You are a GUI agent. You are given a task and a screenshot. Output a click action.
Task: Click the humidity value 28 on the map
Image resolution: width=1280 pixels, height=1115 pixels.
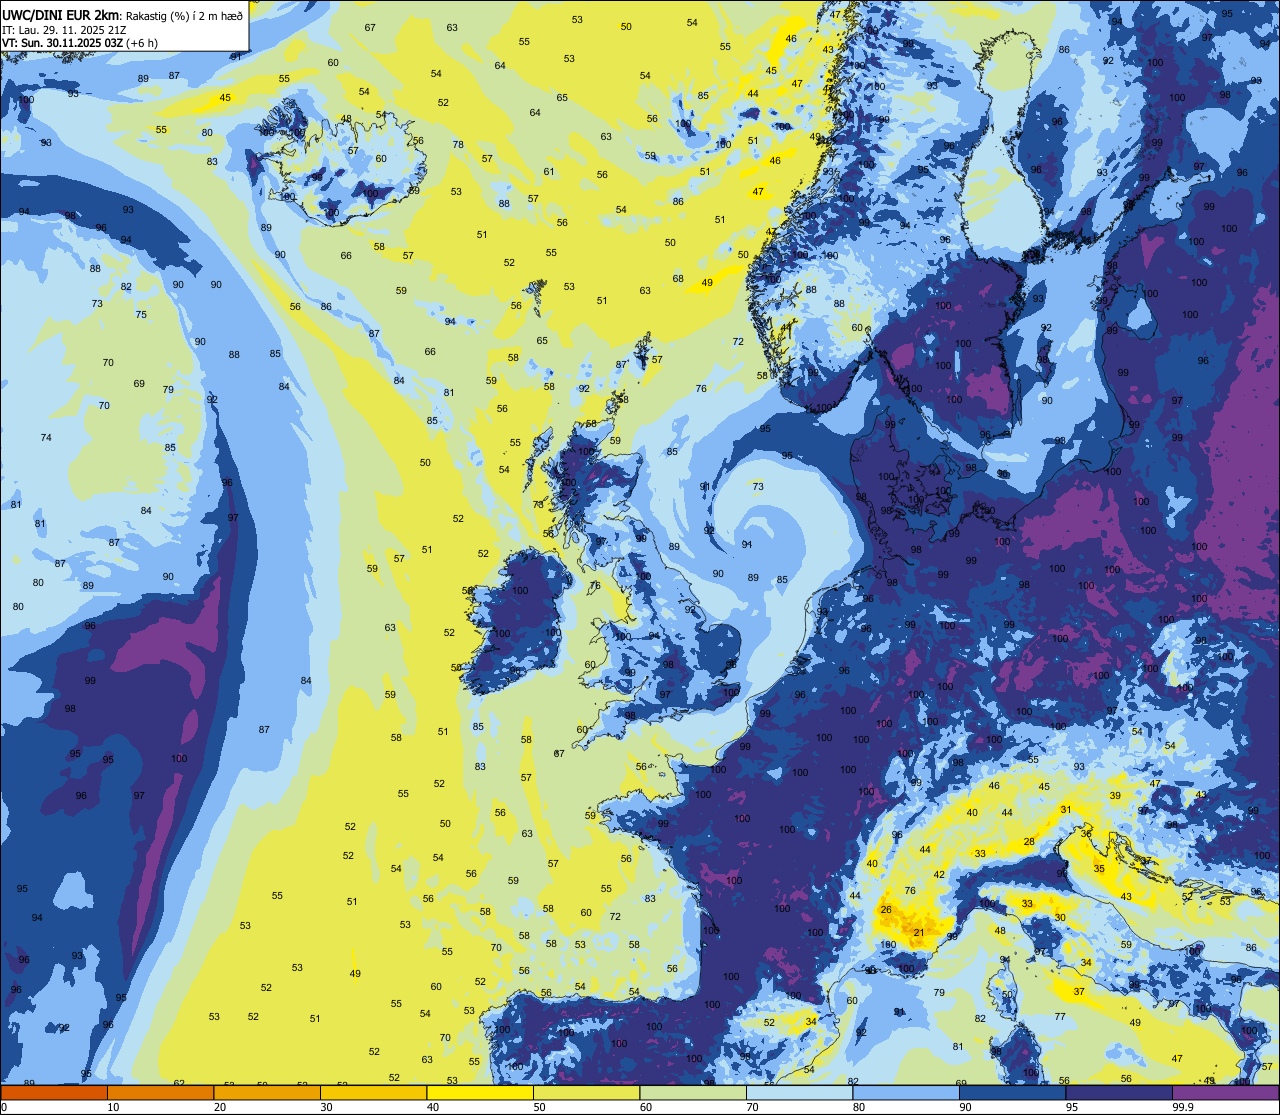pos(1029,842)
